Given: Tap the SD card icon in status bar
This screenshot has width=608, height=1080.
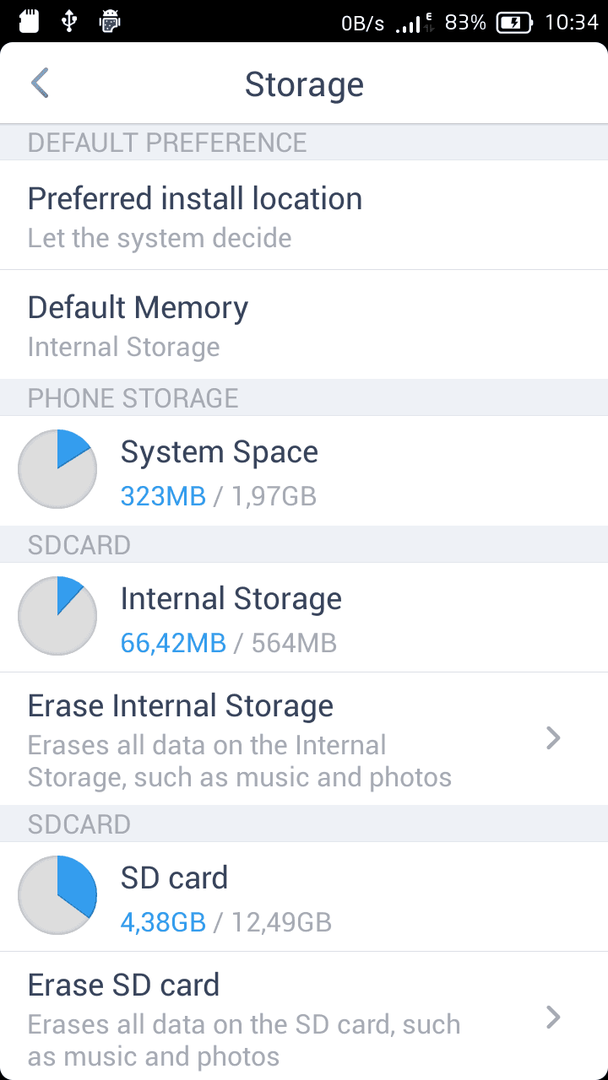Looking at the screenshot, I should point(28,21).
